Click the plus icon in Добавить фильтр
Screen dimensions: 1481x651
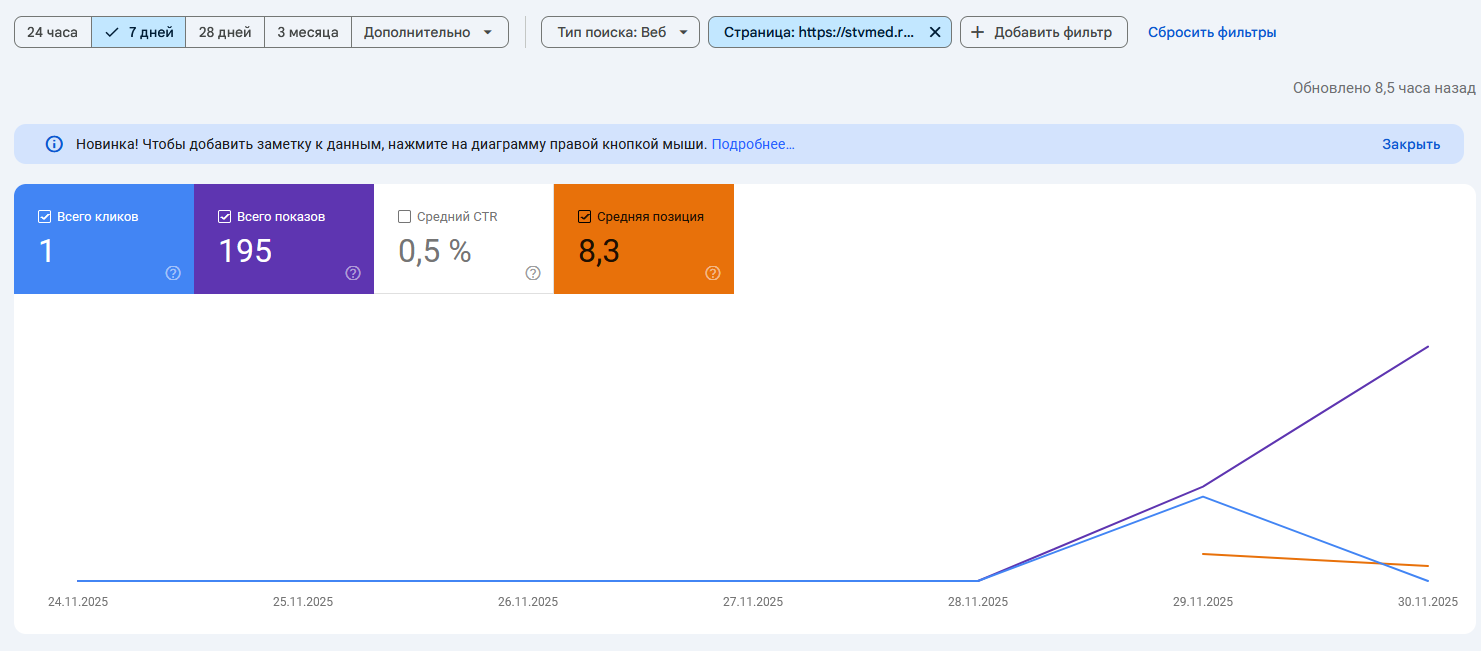point(978,32)
